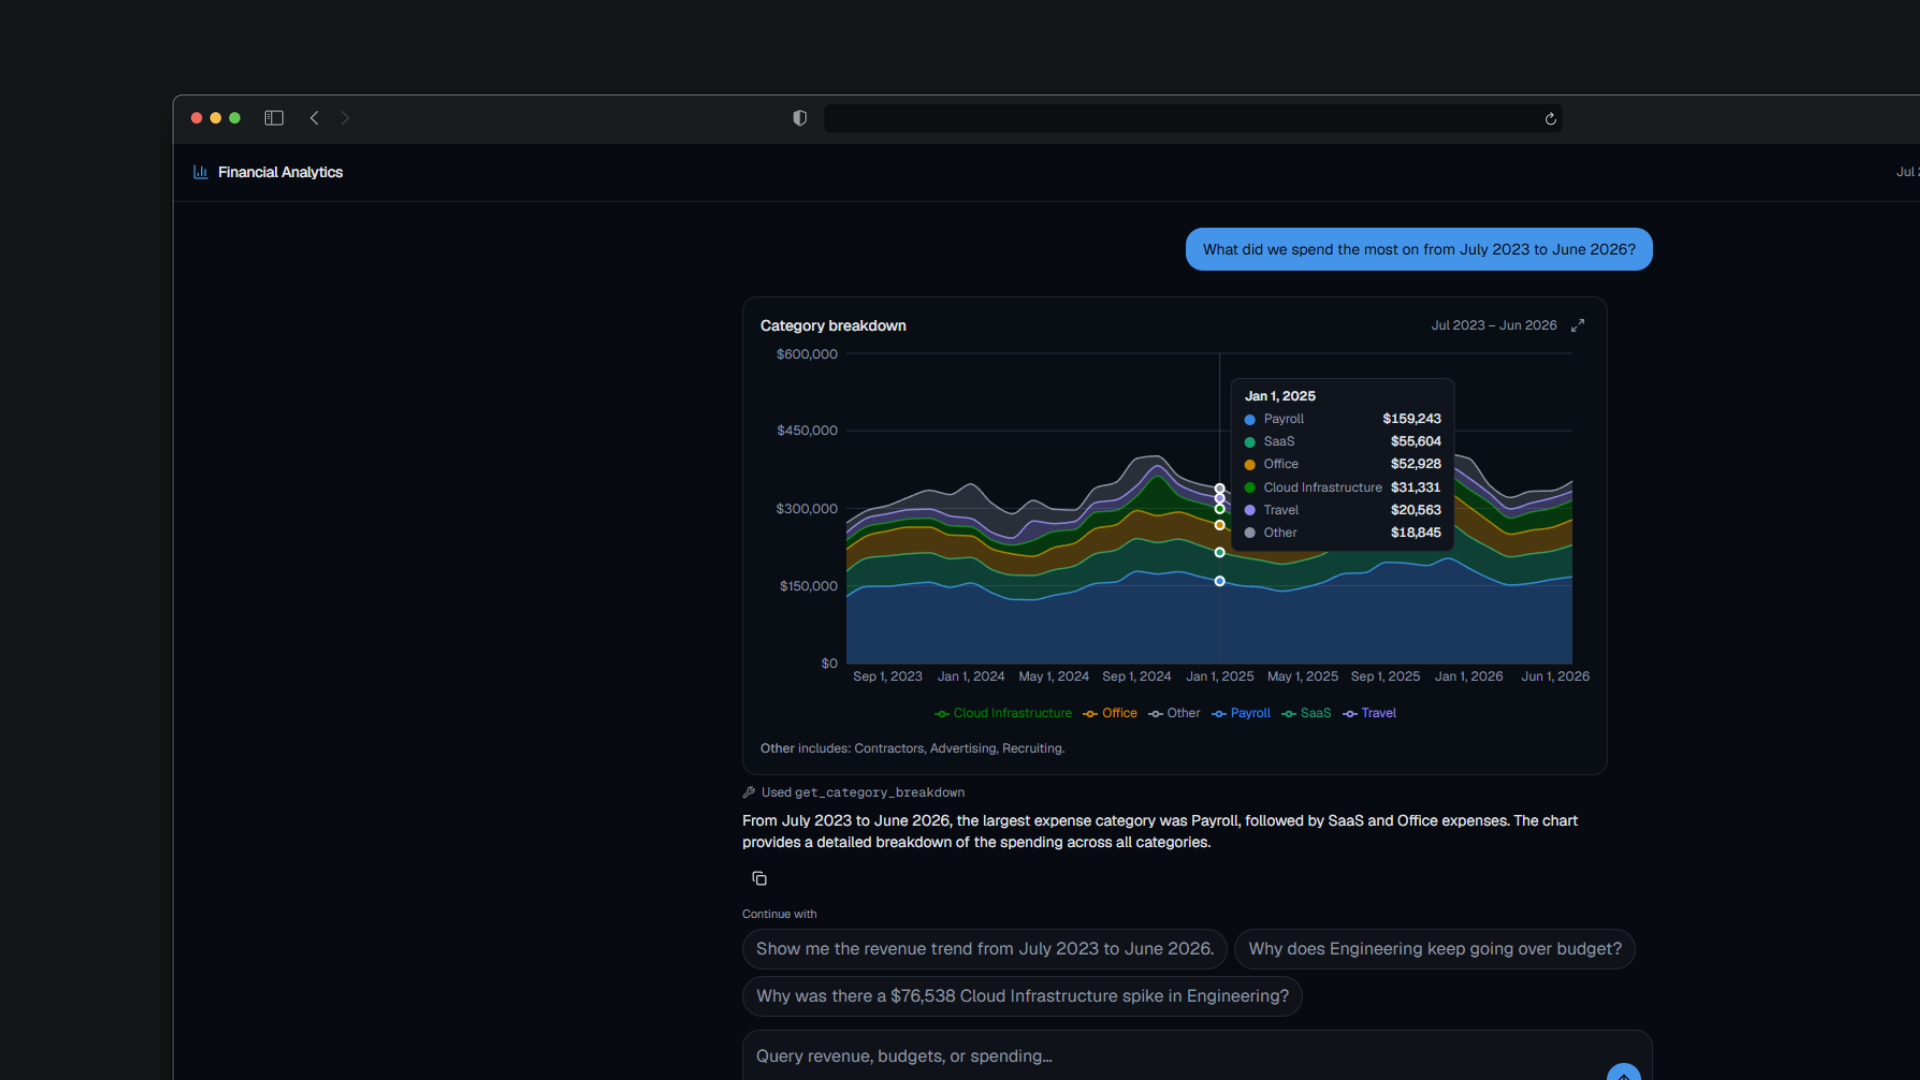Click the SaaS data point at Jan 2025
This screenshot has width=1920, height=1080.
coord(1219,552)
